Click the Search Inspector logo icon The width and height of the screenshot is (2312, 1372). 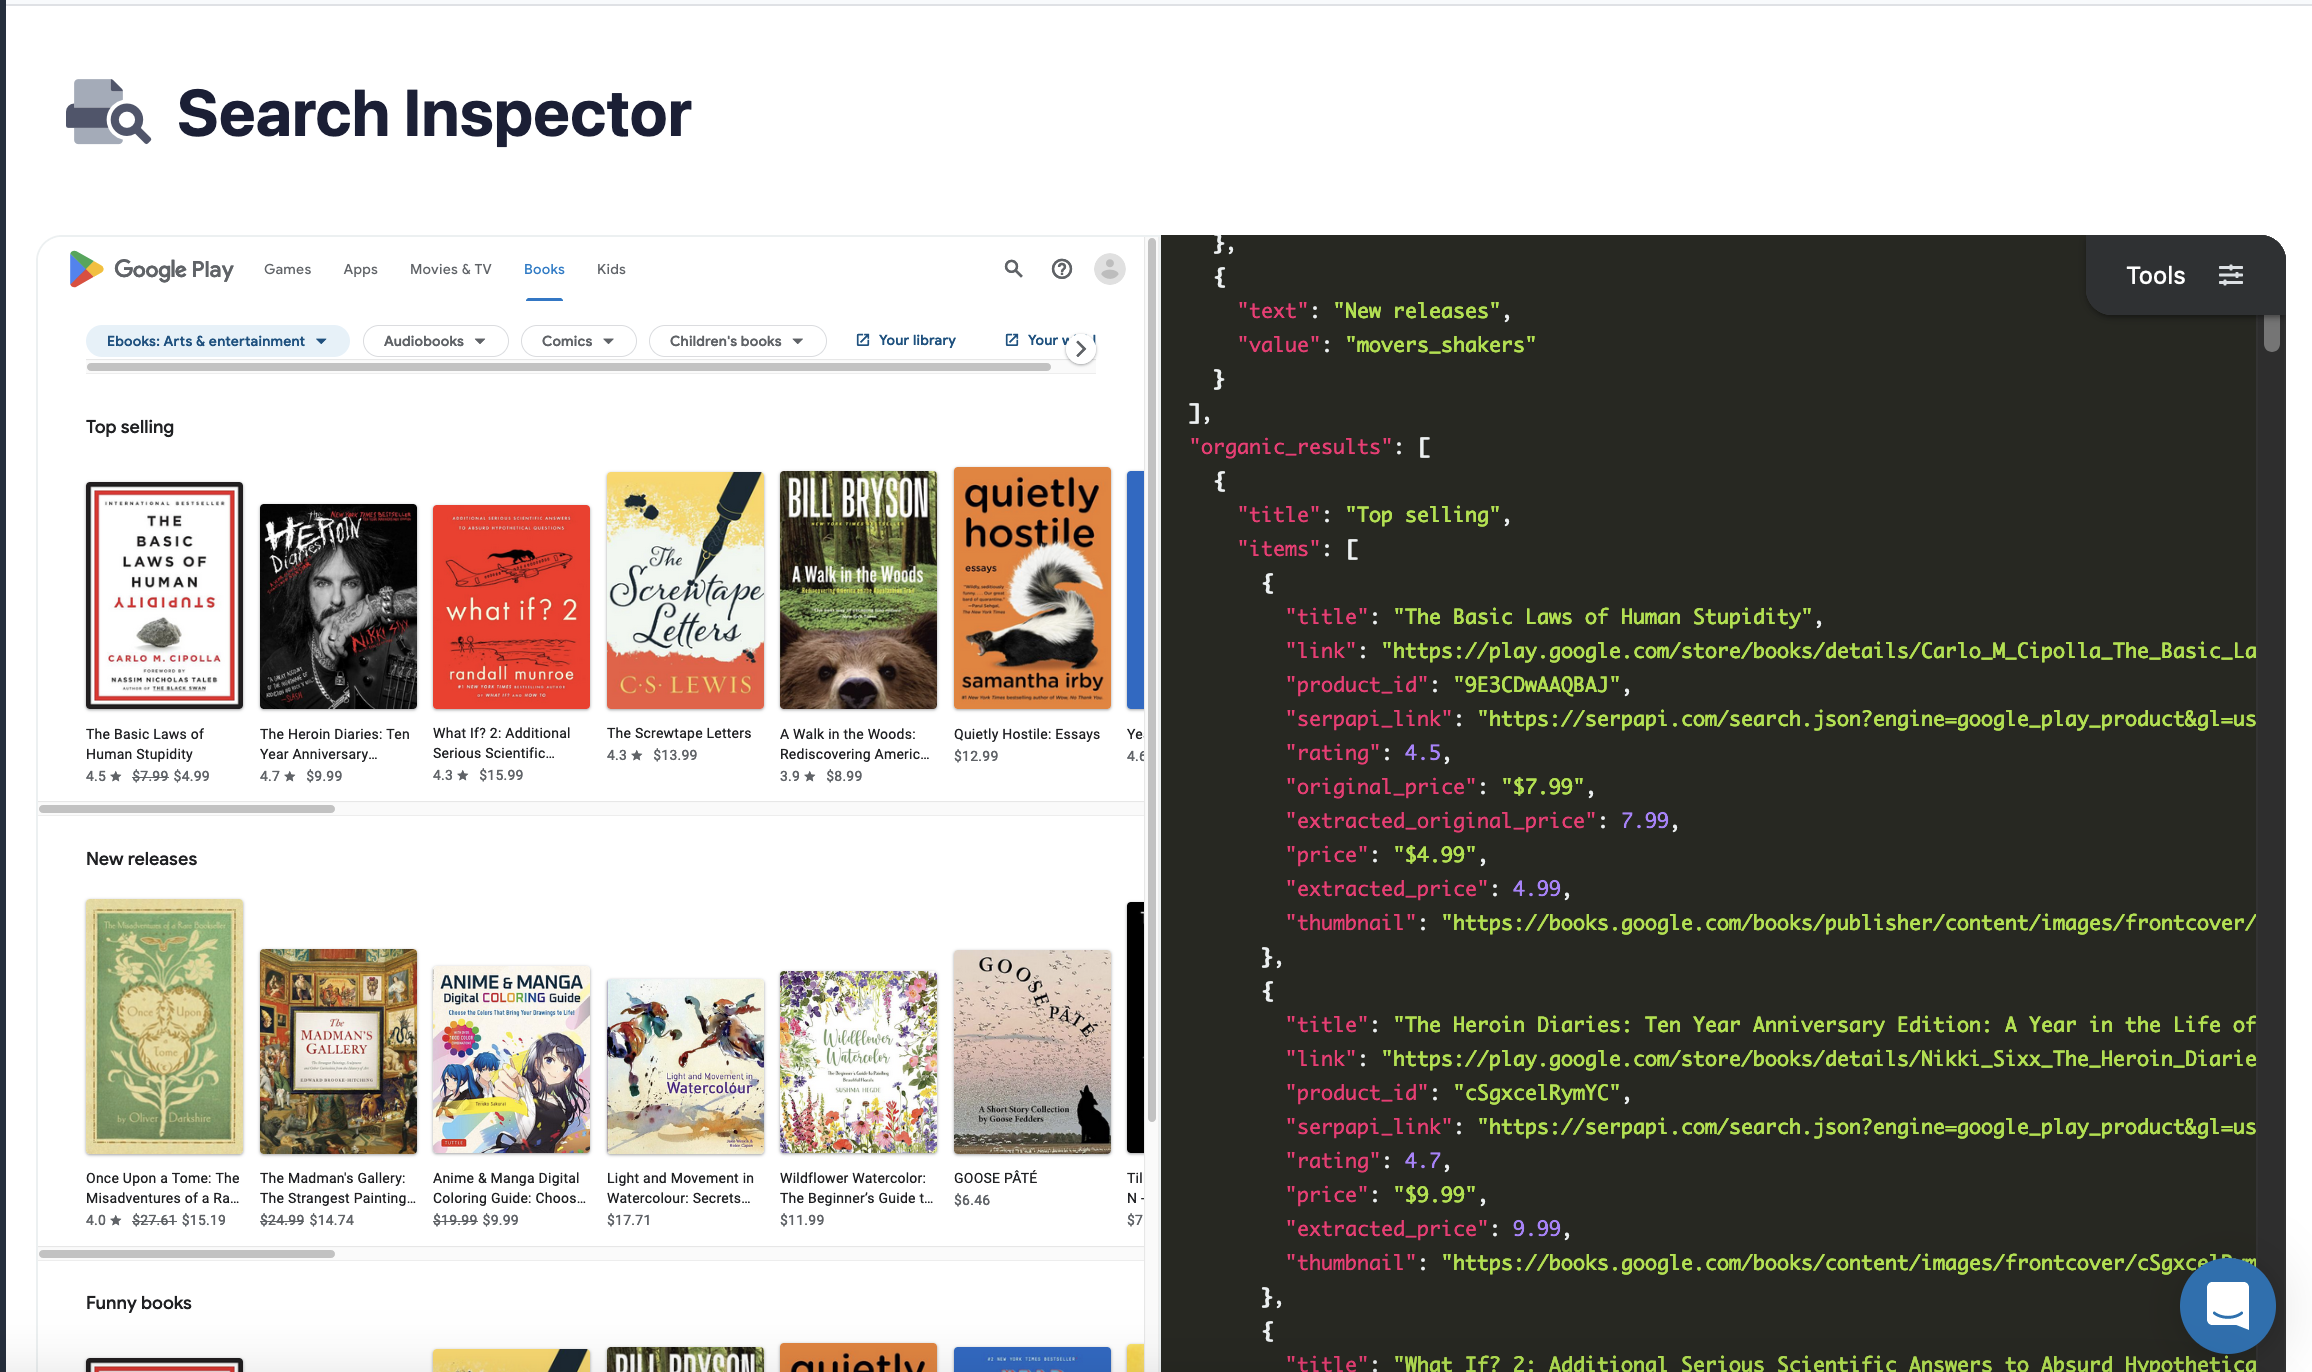[108, 112]
